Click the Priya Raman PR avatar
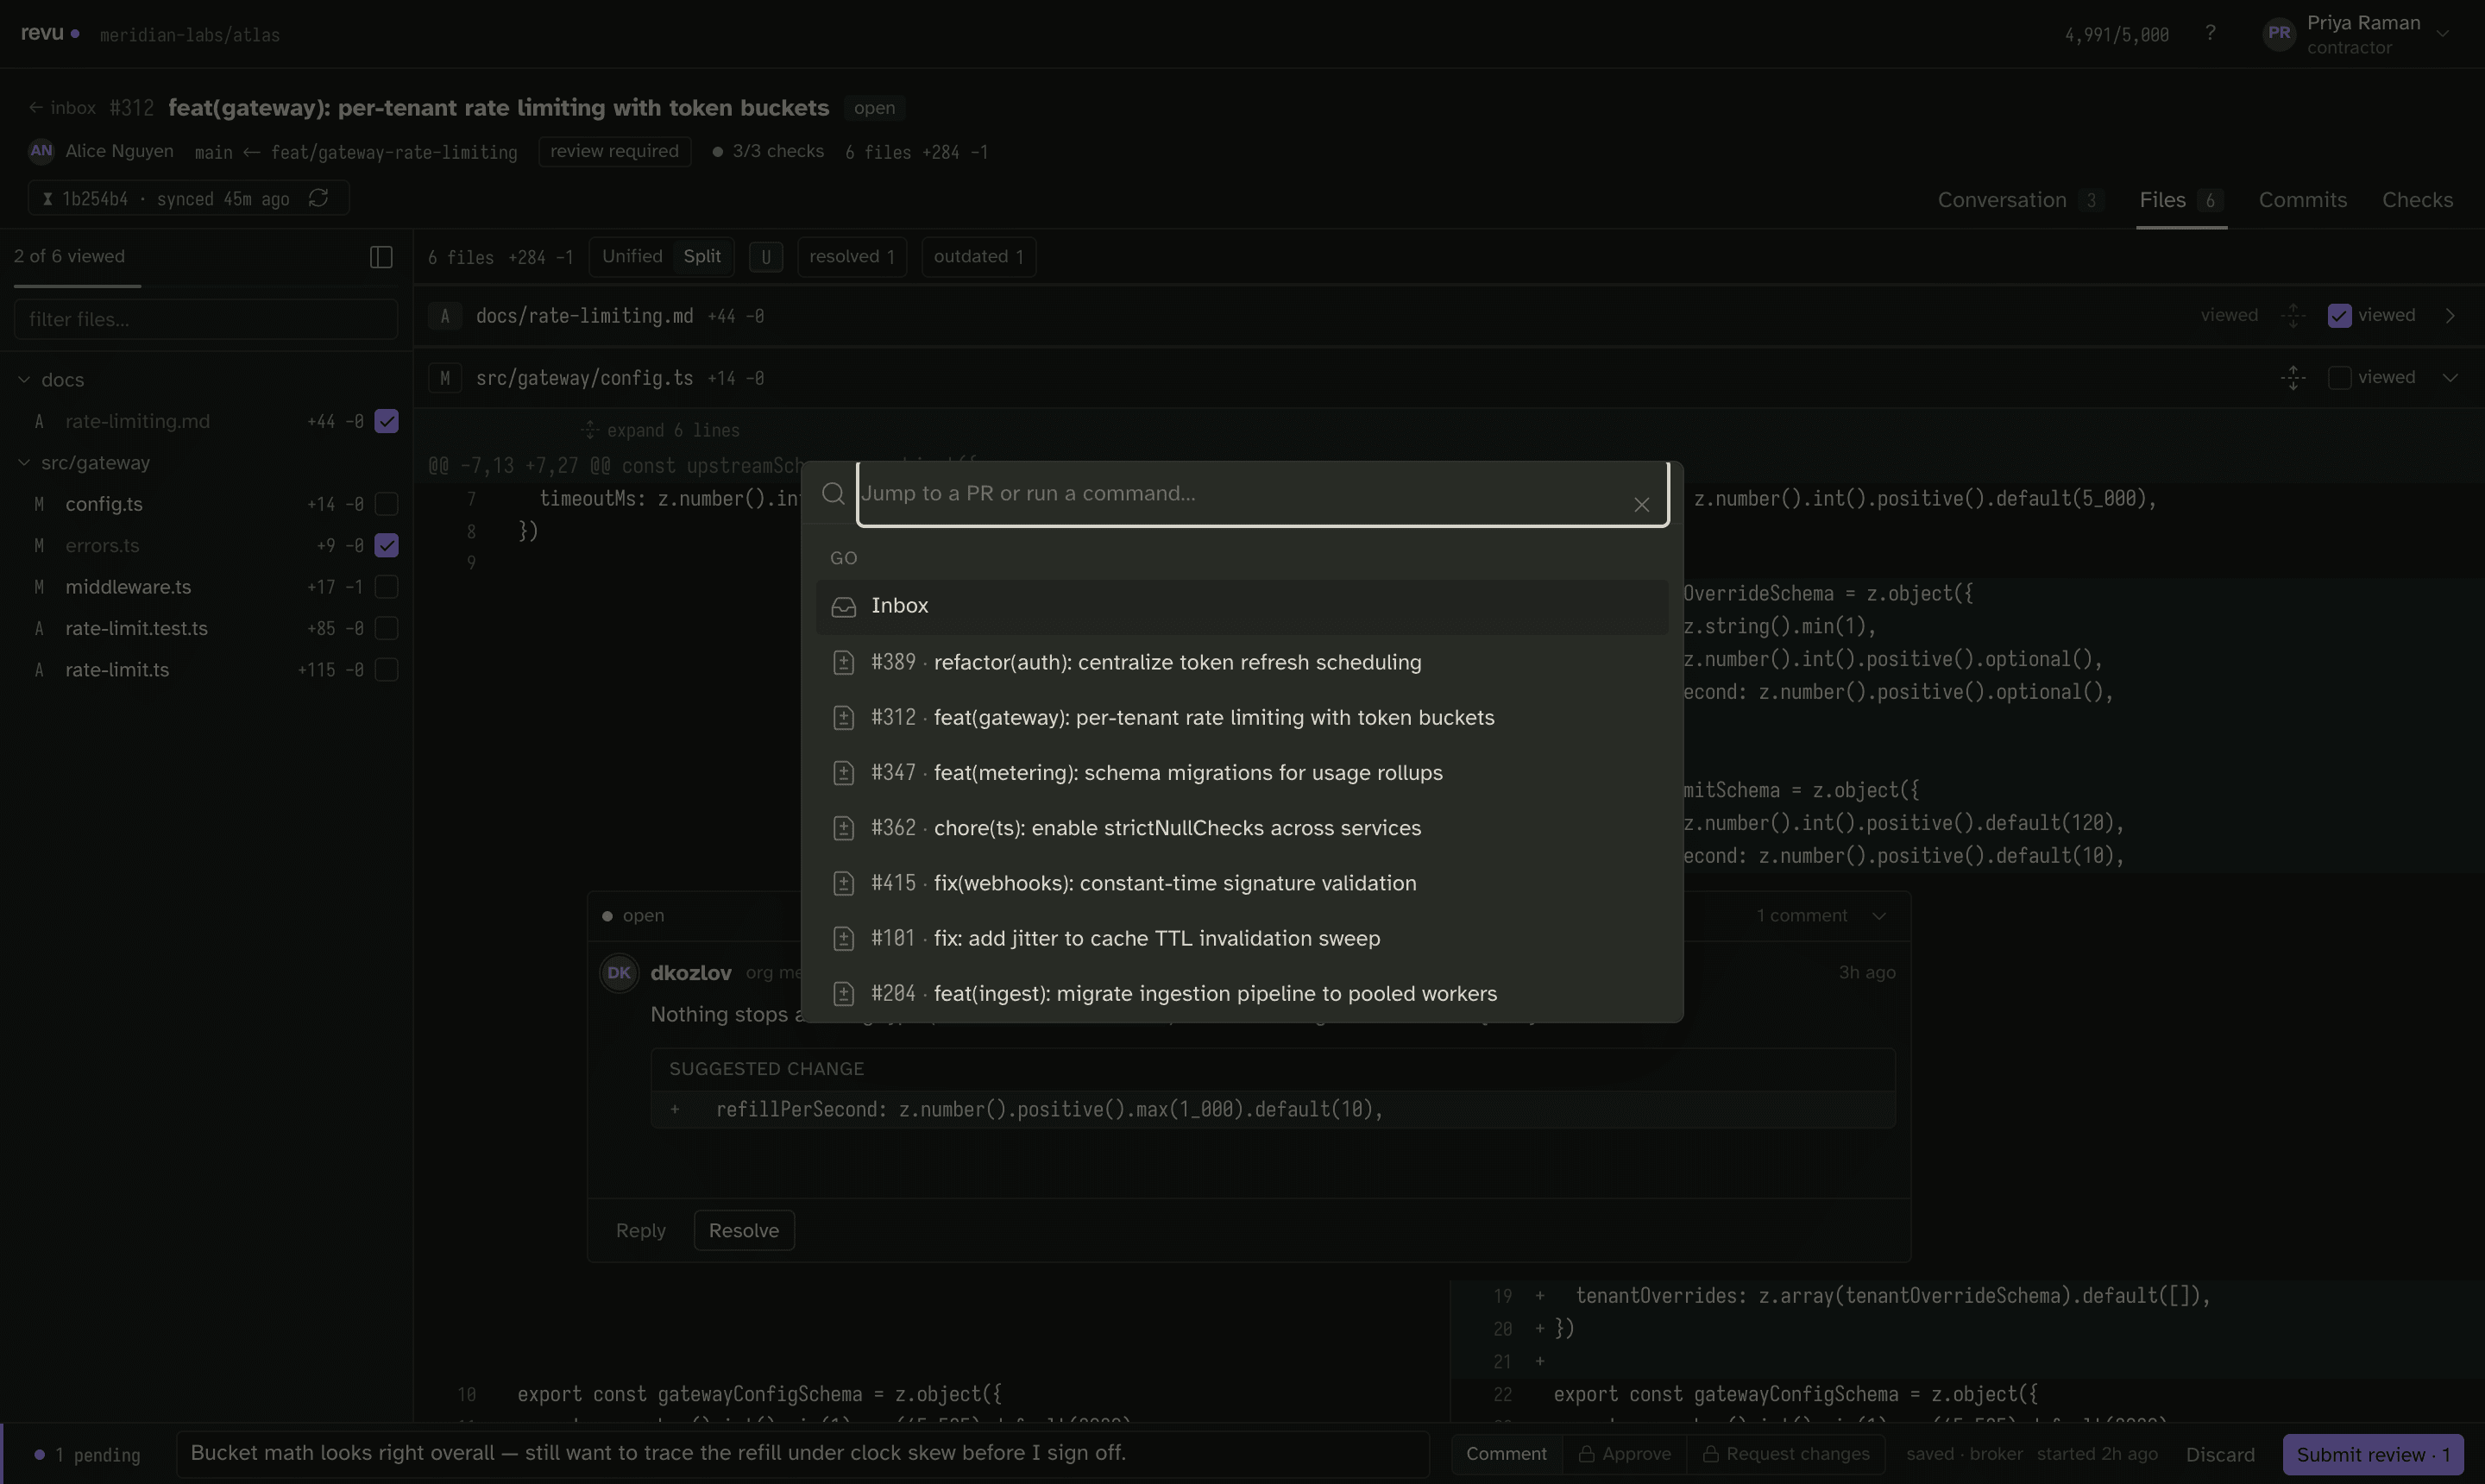This screenshot has height=1484, width=2485. [2279, 33]
